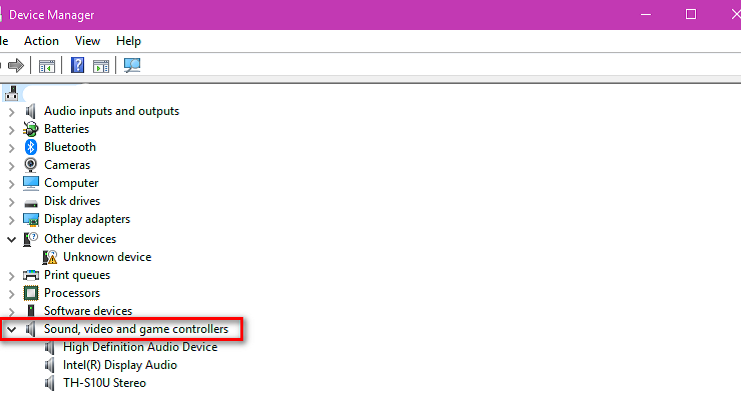This screenshot has width=741, height=400.
Task: Expand the Cameras category
Action: (x=11, y=166)
